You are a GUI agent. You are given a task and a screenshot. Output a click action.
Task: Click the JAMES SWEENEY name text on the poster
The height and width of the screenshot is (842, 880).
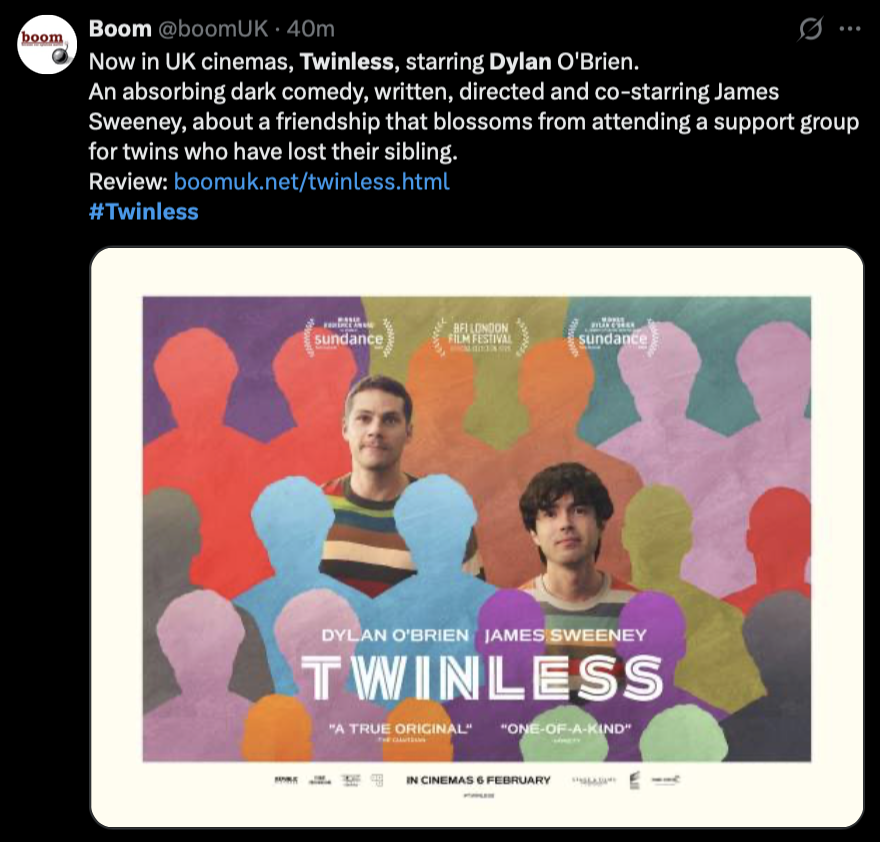click(565, 635)
